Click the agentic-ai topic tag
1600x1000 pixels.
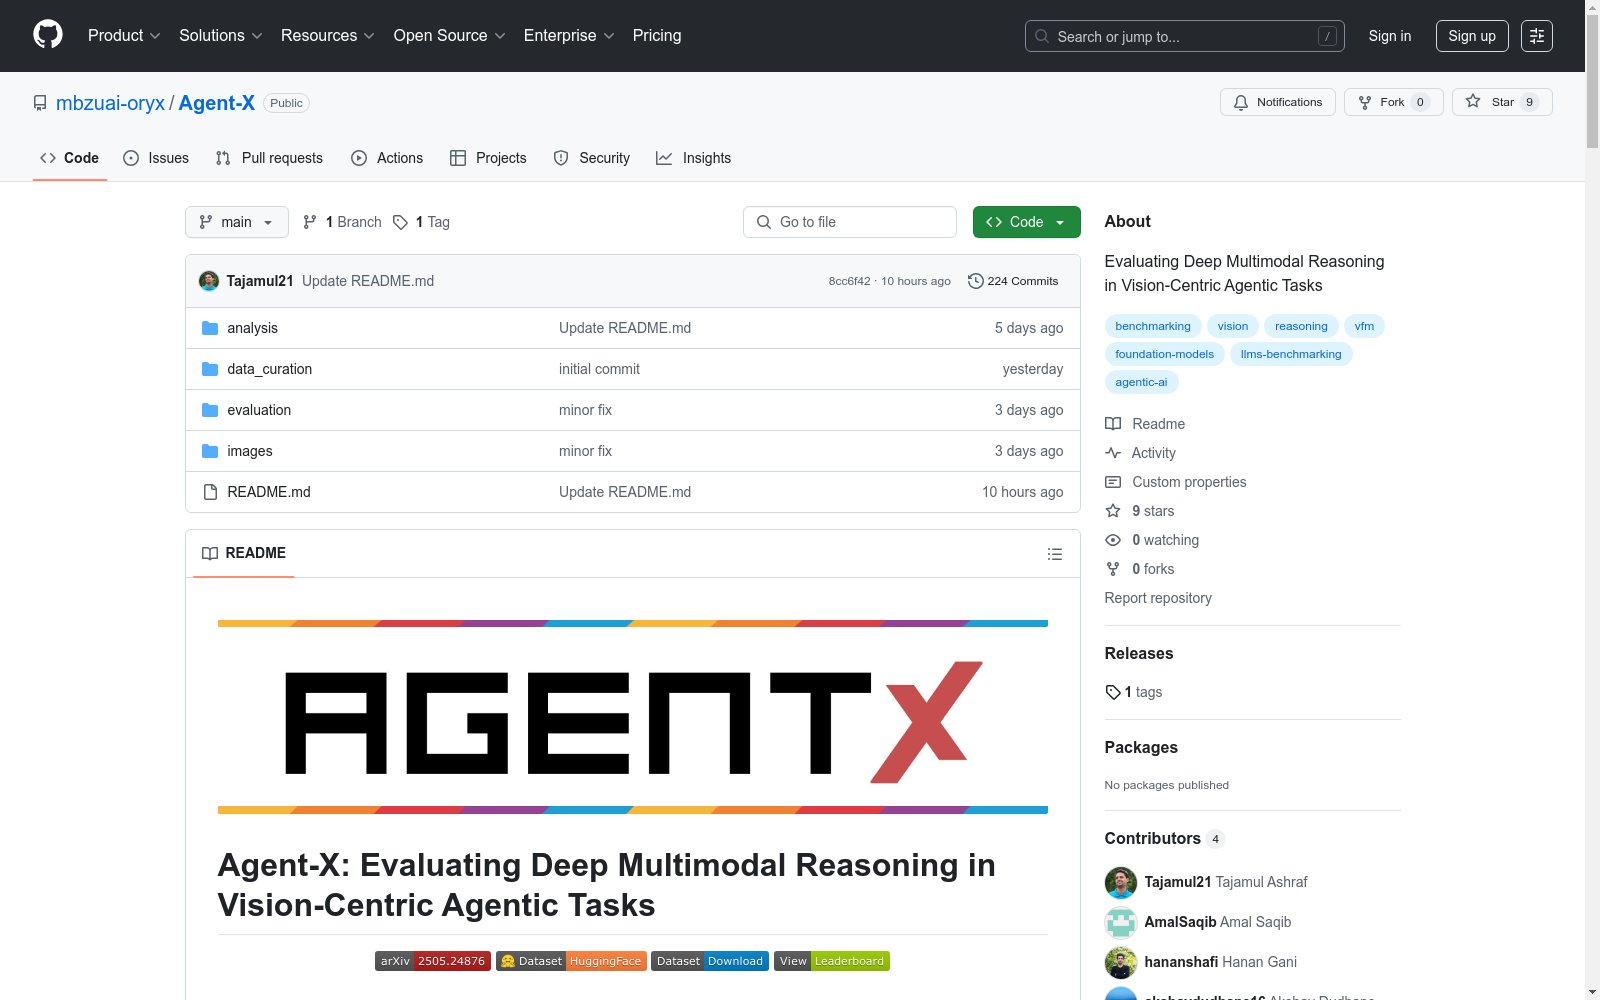[x=1141, y=382]
